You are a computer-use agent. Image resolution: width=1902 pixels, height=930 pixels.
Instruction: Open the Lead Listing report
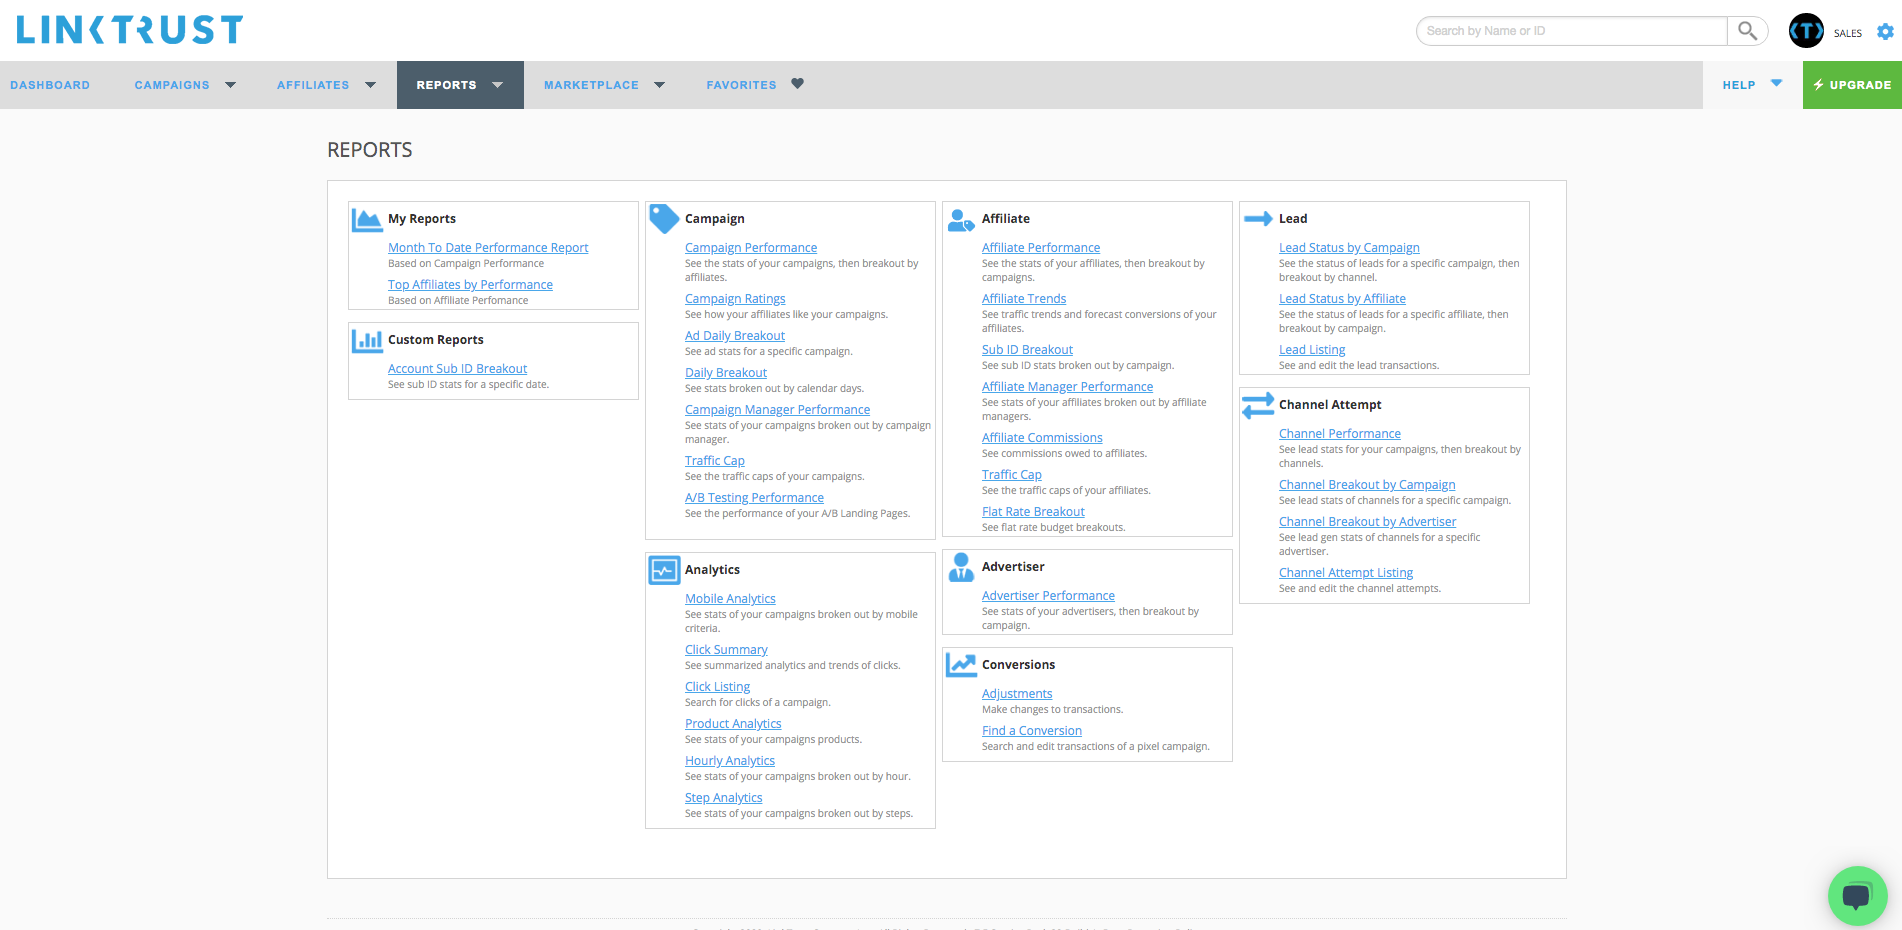pyautogui.click(x=1312, y=350)
